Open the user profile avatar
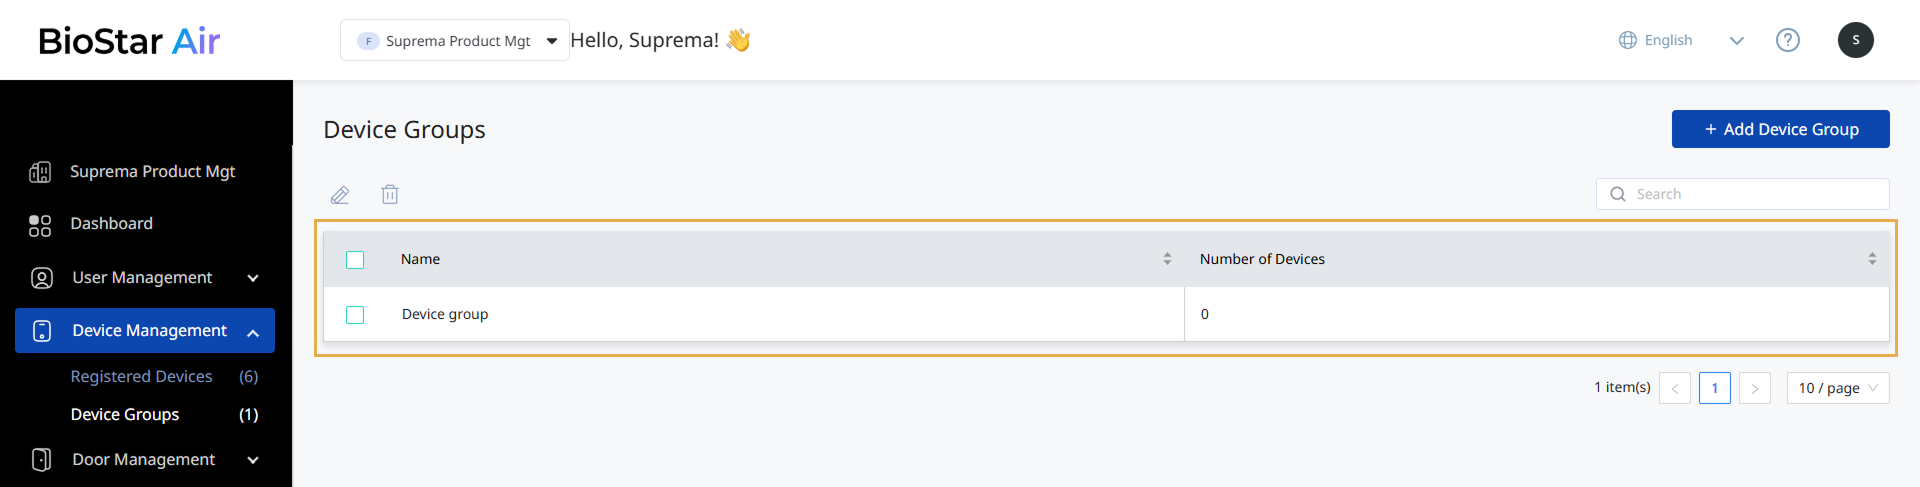The image size is (1920, 487). 1855,40
